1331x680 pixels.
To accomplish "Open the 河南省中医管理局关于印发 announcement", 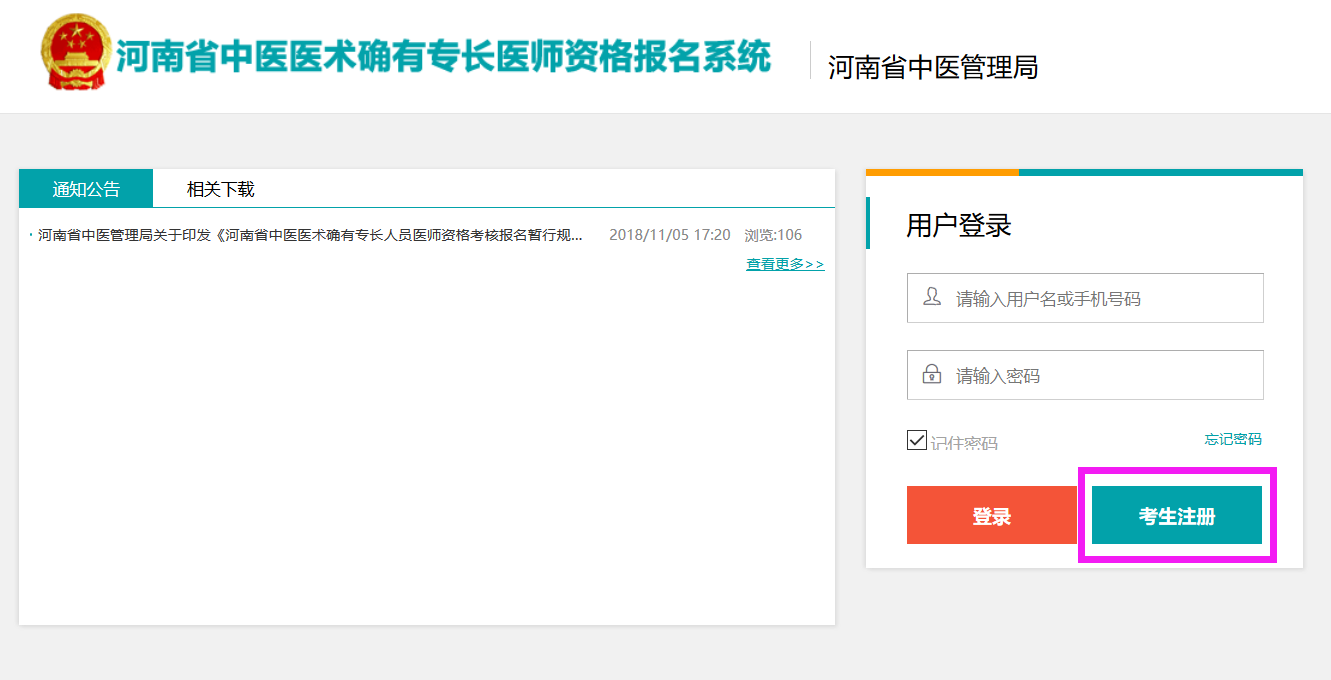I will 310,235.
